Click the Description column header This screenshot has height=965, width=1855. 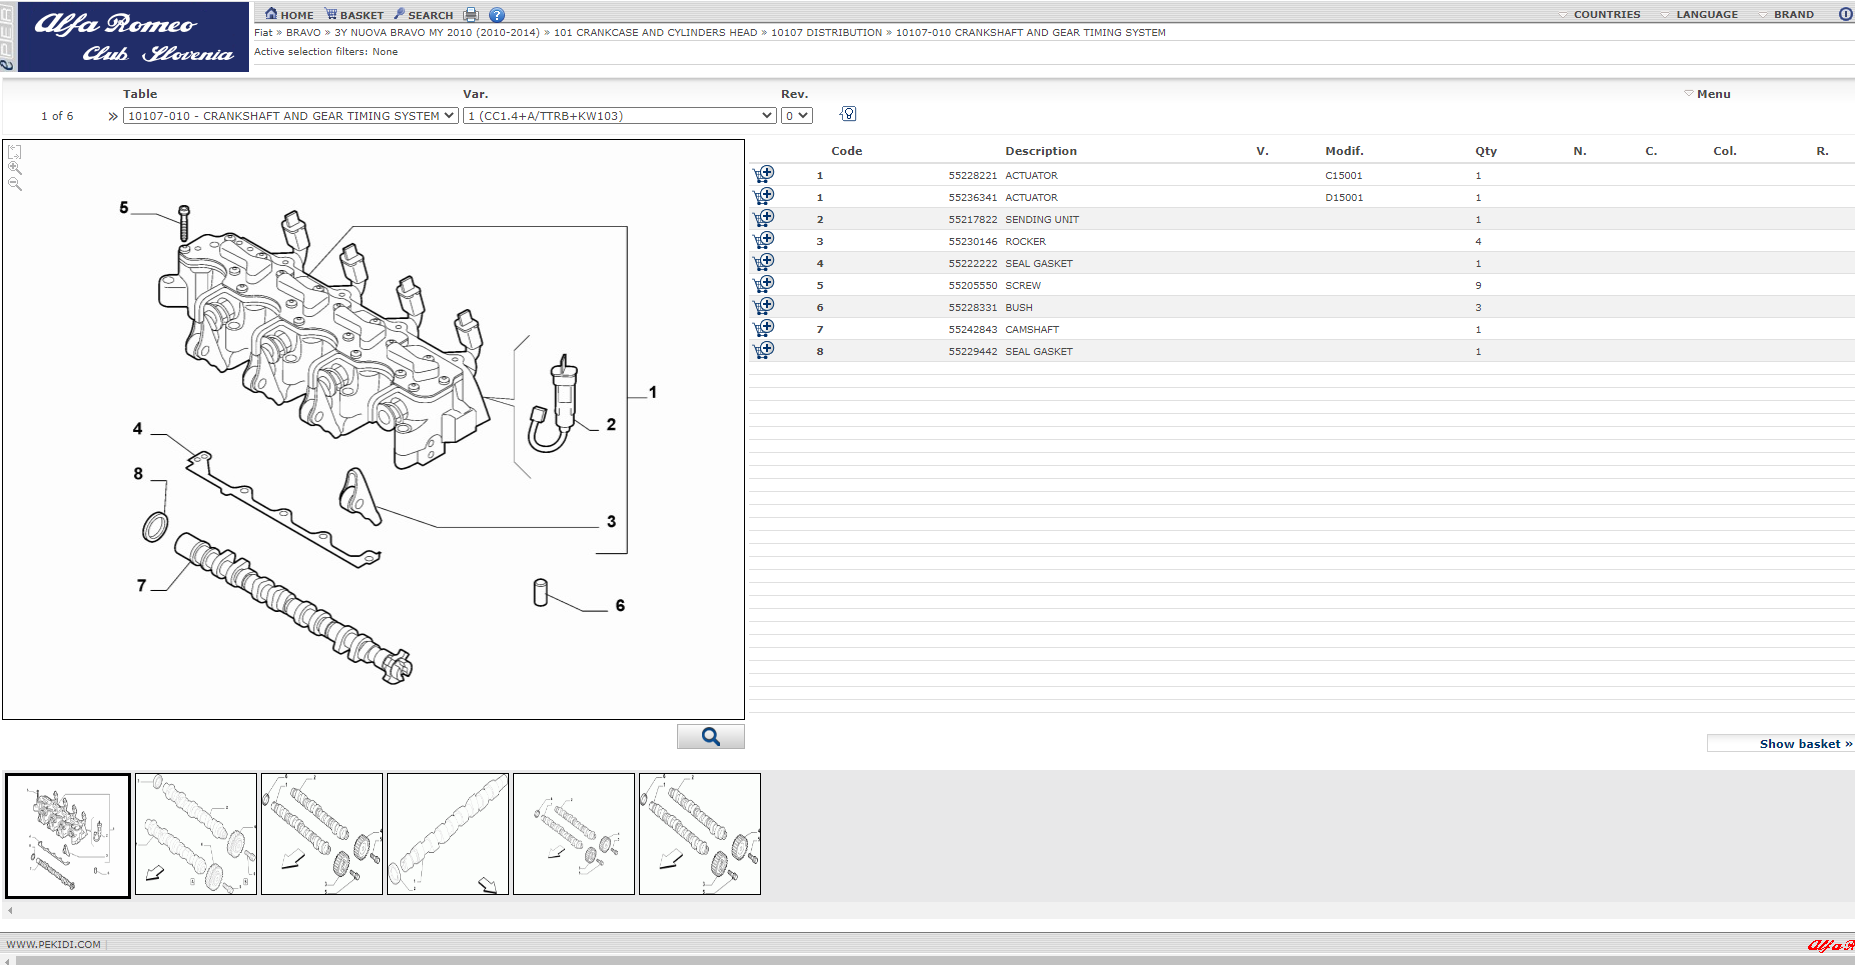[x=1041, y=152]
